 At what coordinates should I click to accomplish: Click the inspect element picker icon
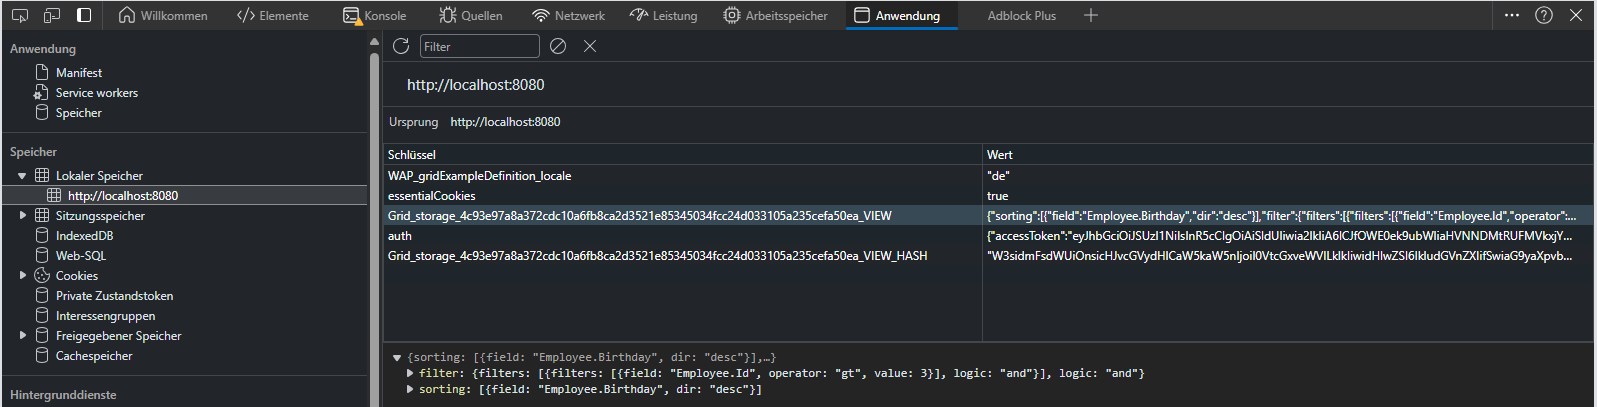20,15
